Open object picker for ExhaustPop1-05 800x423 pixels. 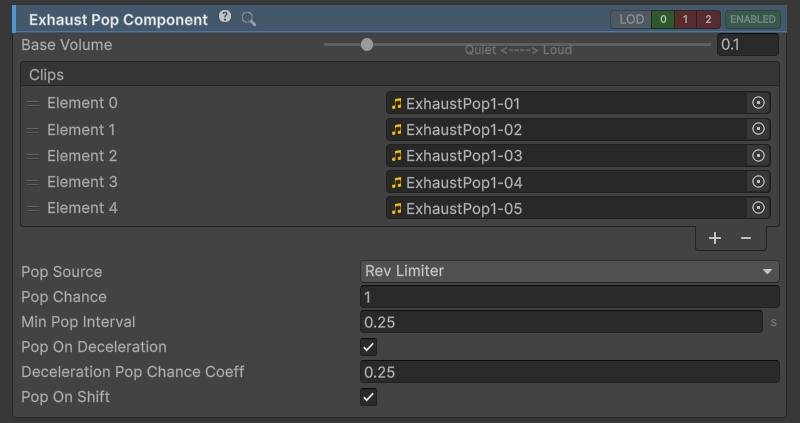click(758, 208)
